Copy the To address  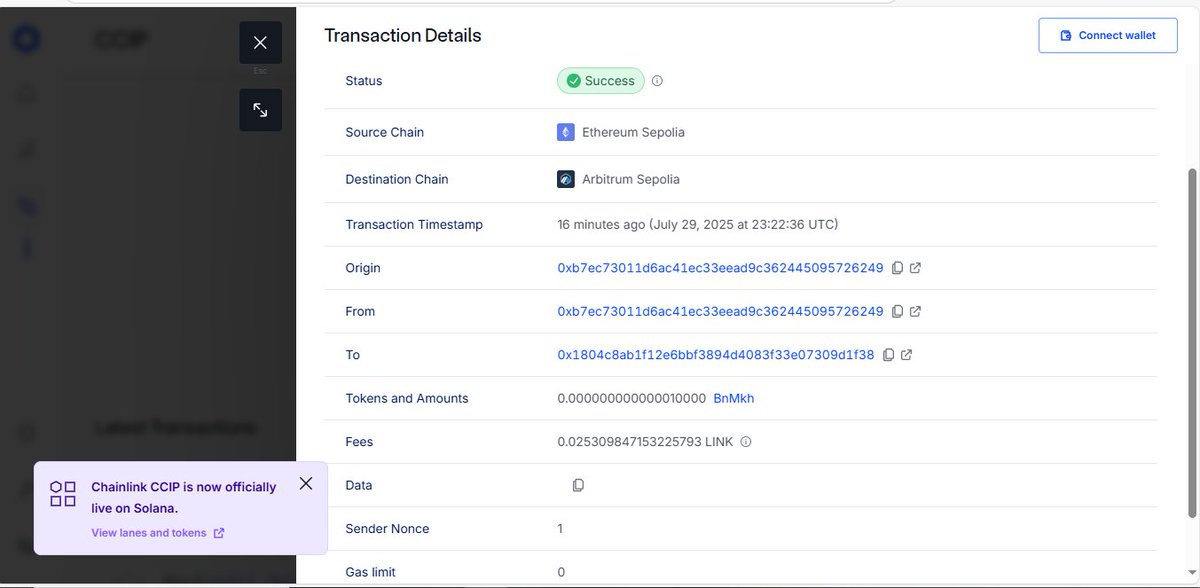[x=888, y=355]
